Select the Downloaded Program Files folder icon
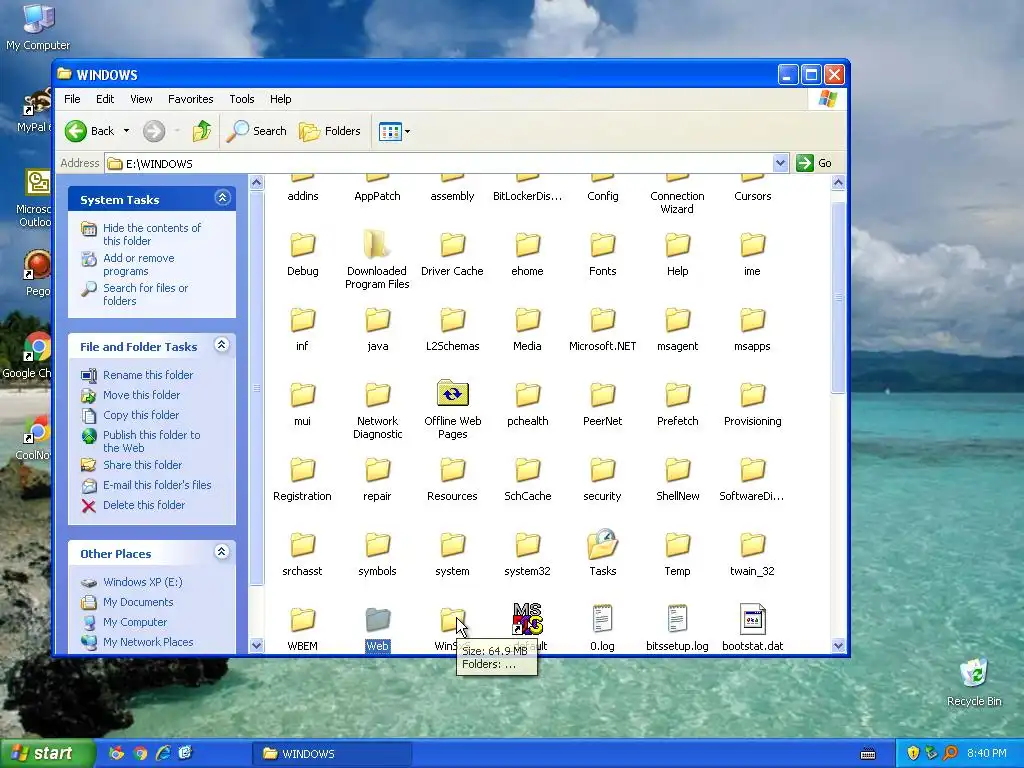This screenshot has width=1024, height=768. 377,245
